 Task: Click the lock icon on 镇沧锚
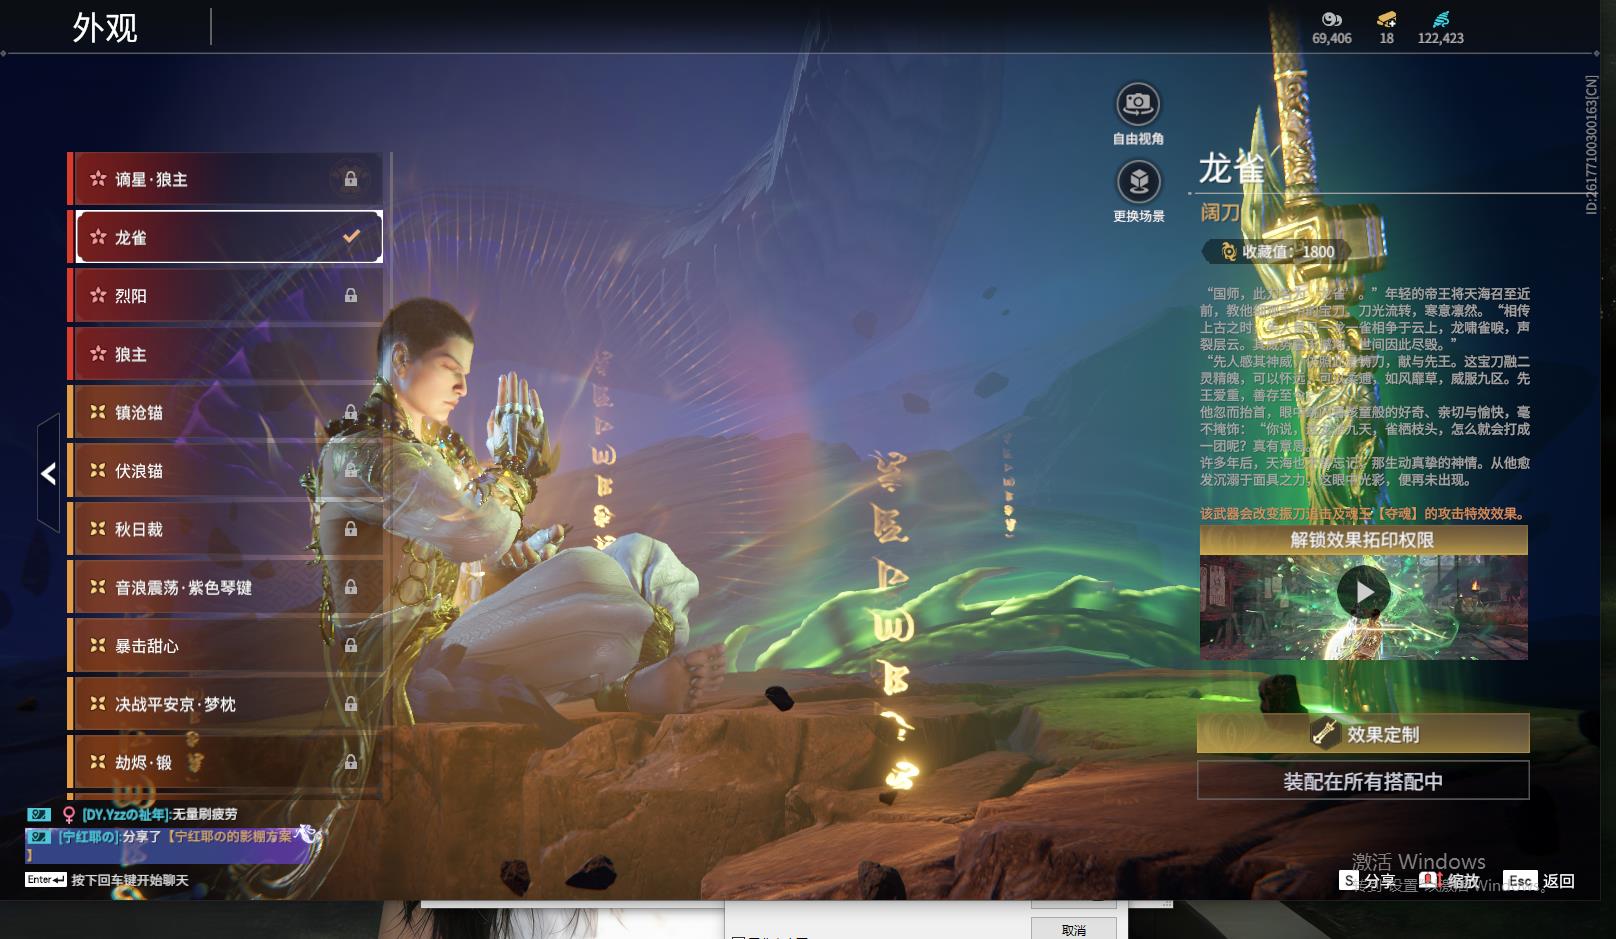pos(351,412)
